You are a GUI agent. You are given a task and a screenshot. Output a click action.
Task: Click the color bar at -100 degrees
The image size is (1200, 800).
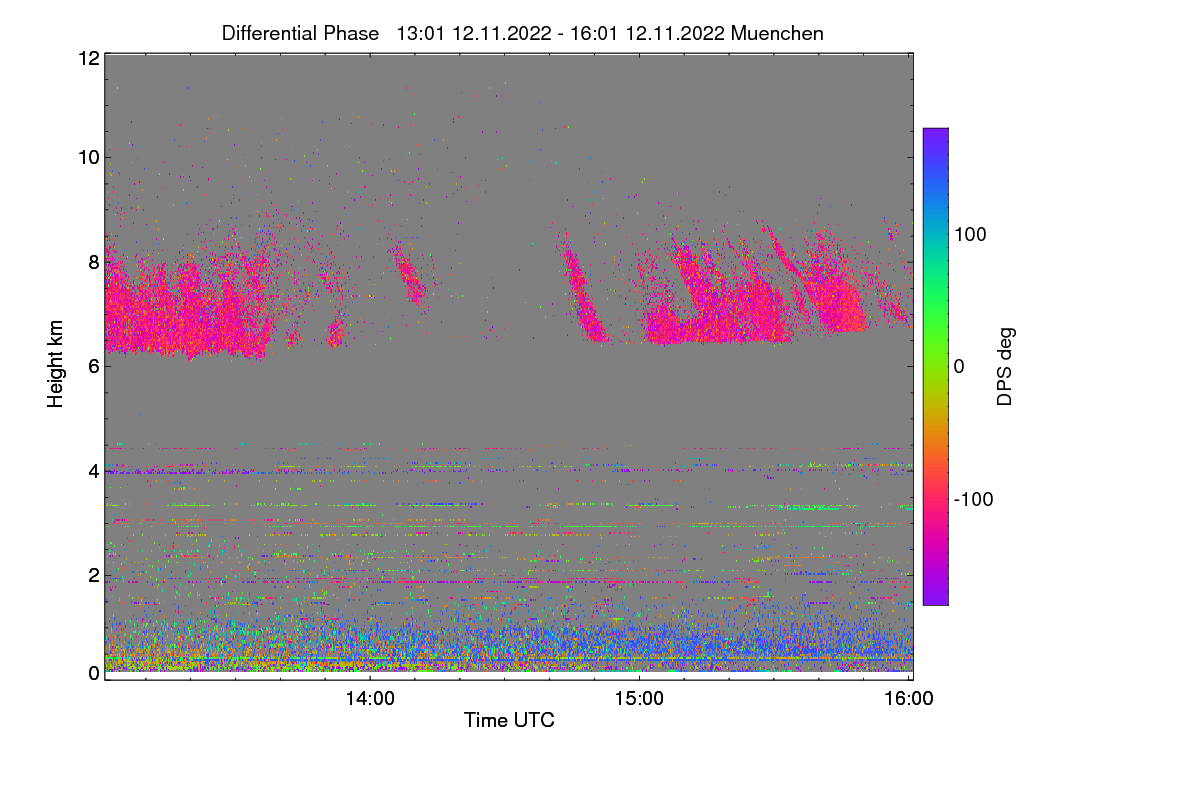click(935, 499)
